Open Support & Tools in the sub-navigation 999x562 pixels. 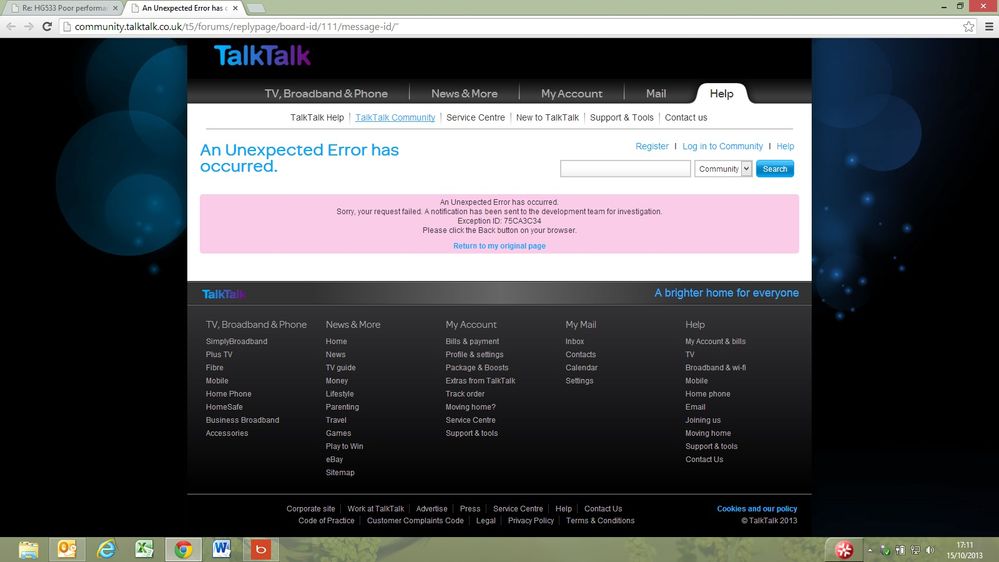coord(622,117)
